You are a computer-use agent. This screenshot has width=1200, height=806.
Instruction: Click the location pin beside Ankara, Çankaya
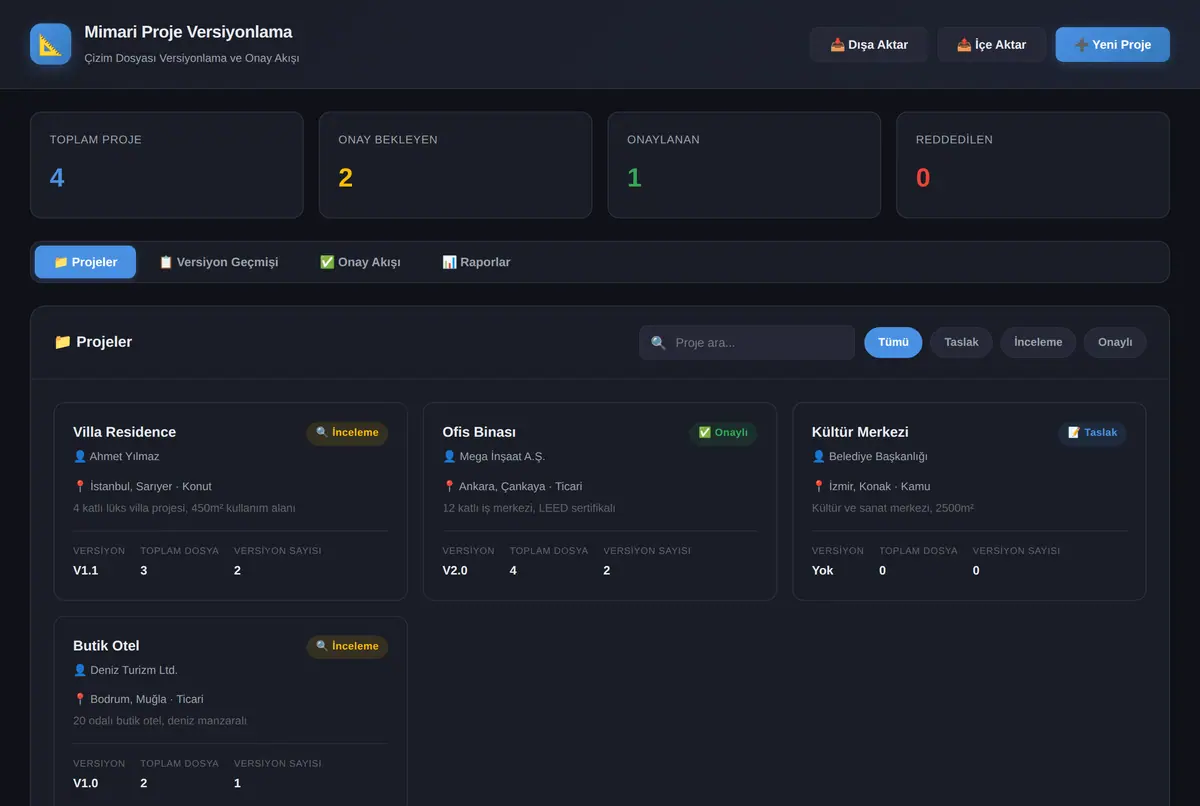pos(449,486)
